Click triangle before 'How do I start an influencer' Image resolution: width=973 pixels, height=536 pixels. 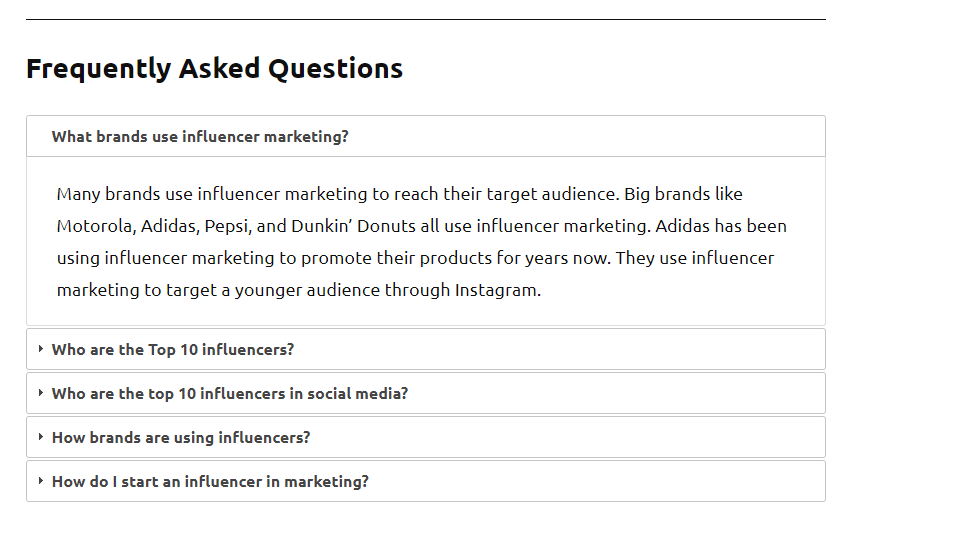tap(41, 481)
